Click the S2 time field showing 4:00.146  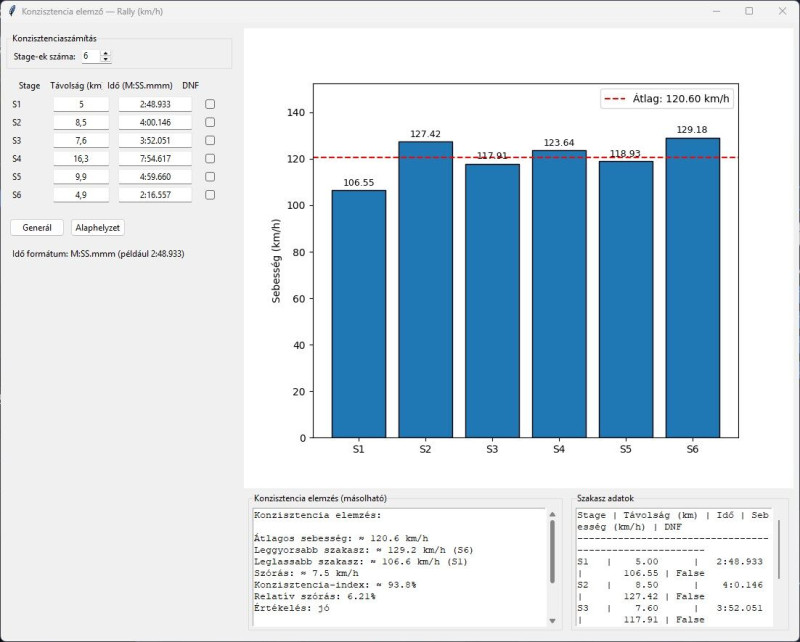(x=155, y=122)
